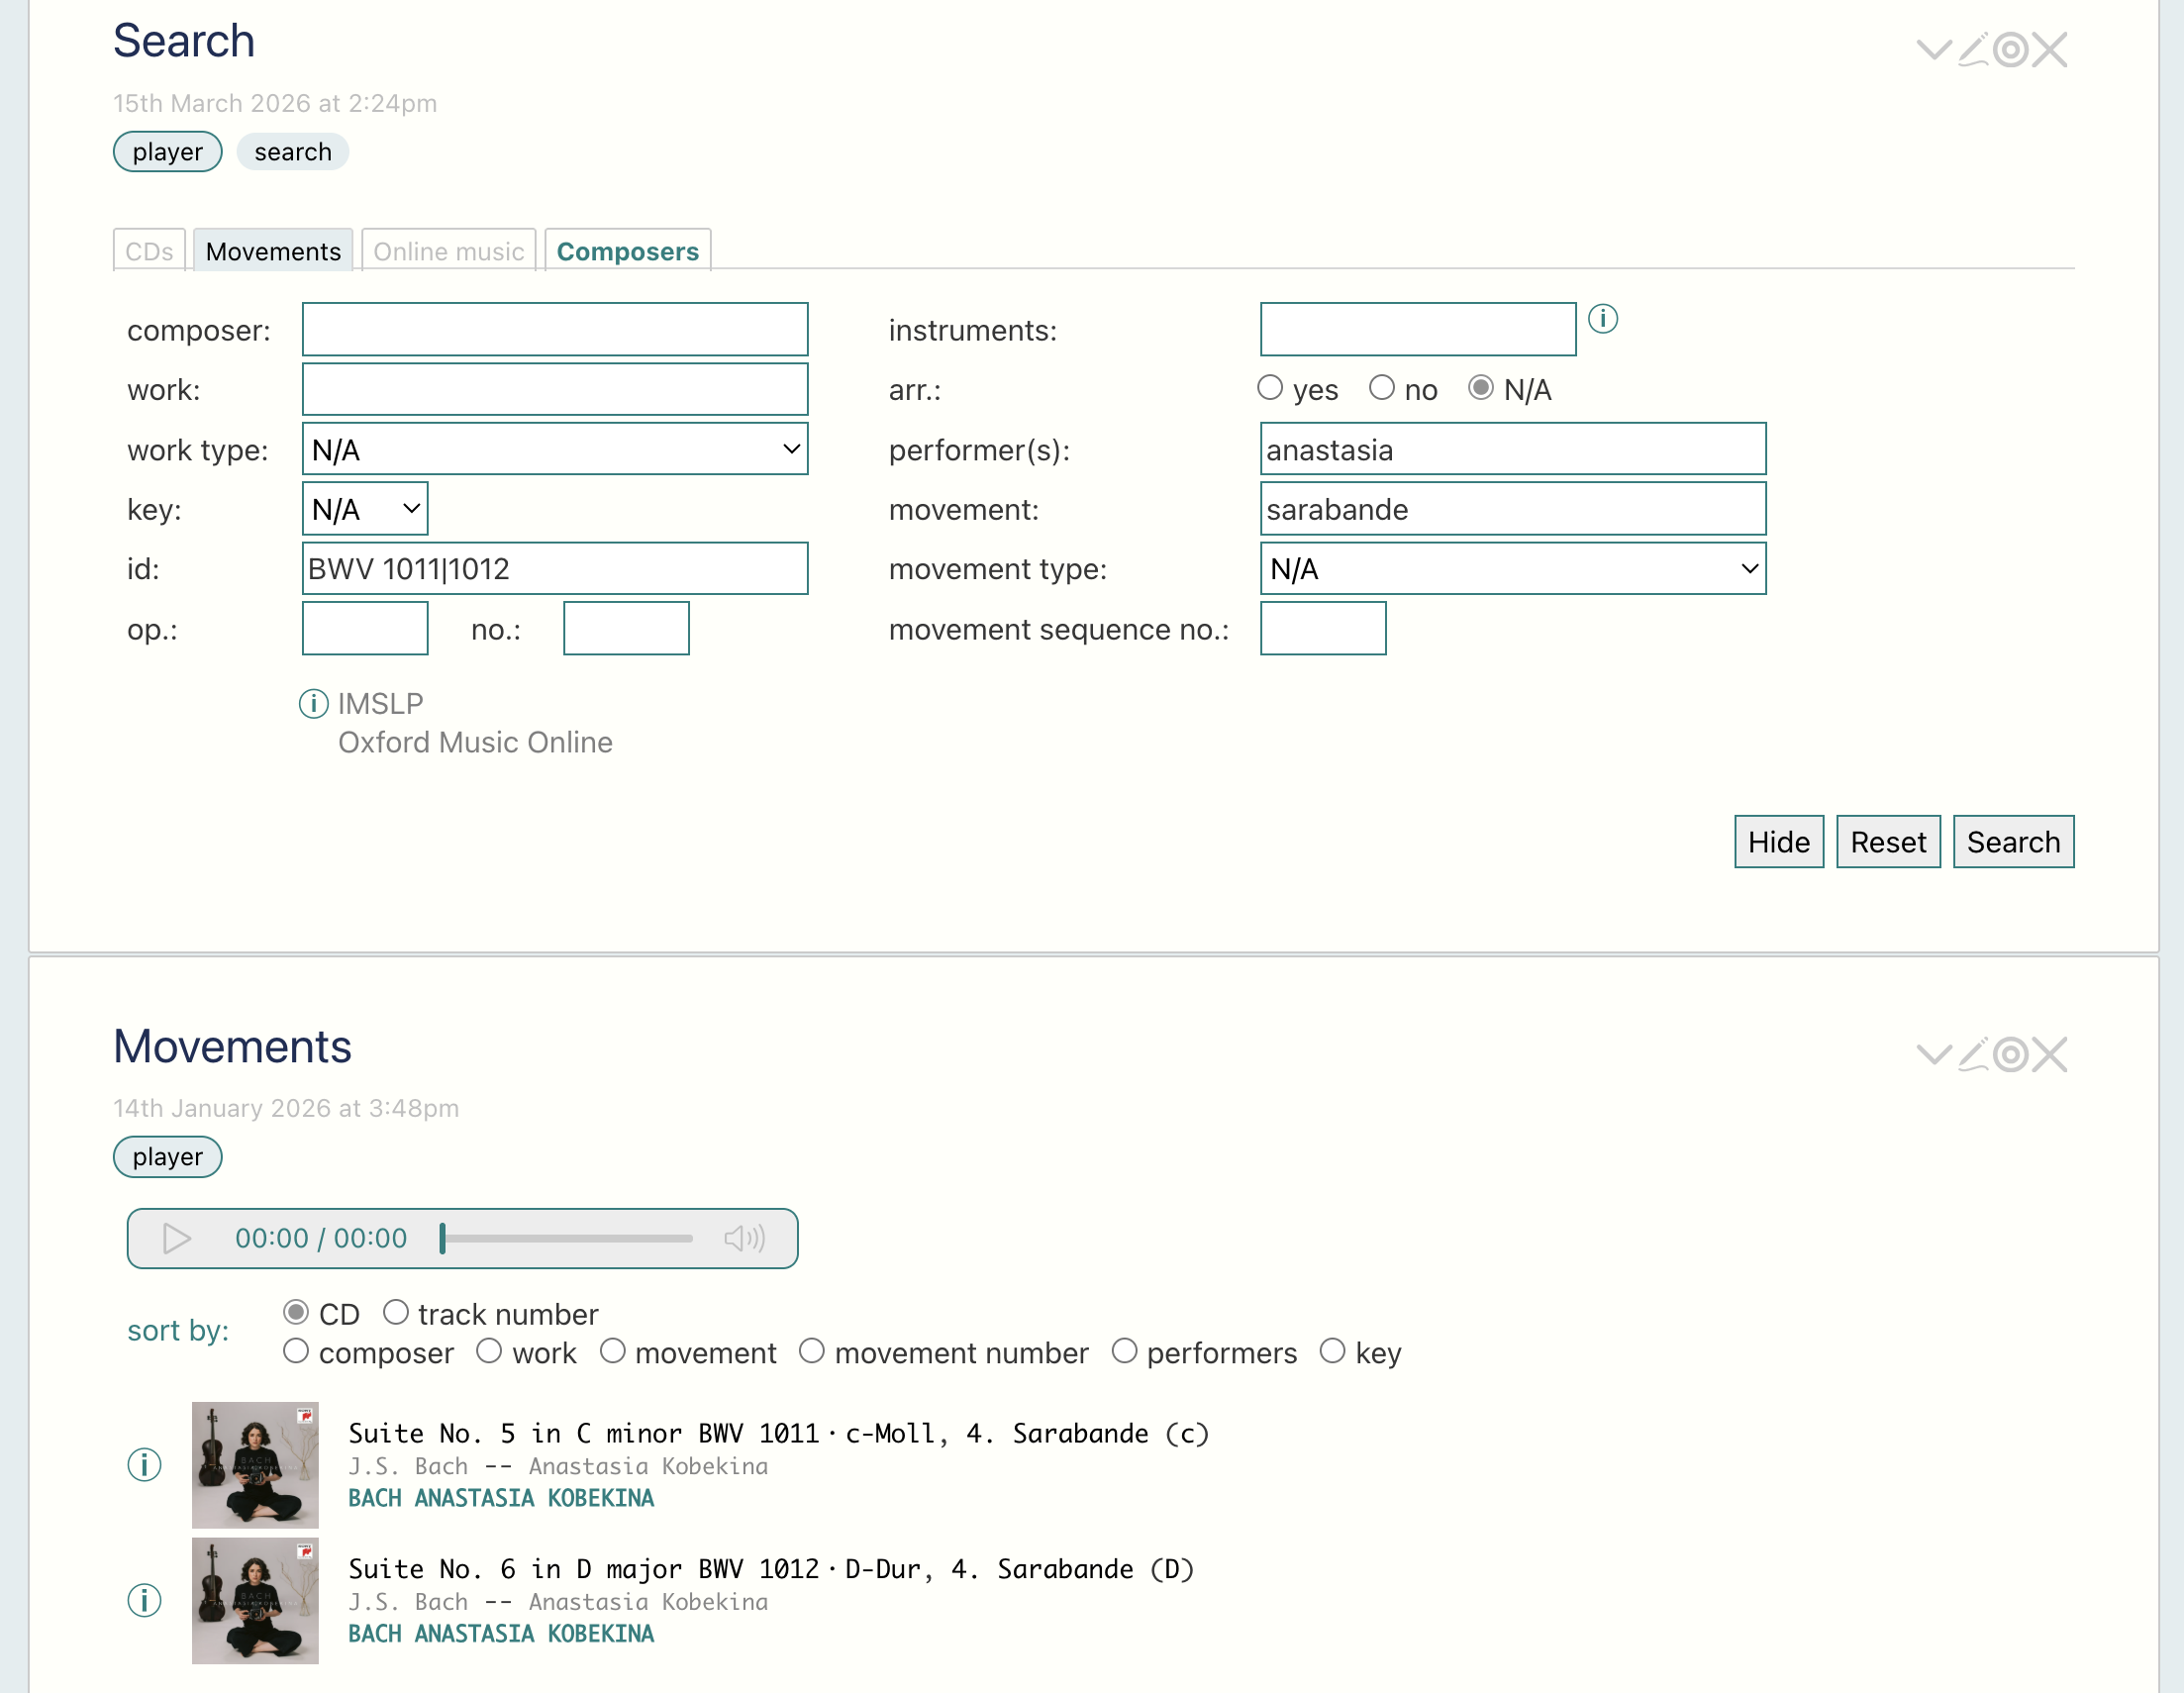Click the pencil edit icon in Movements panel

(1972, 1054)
